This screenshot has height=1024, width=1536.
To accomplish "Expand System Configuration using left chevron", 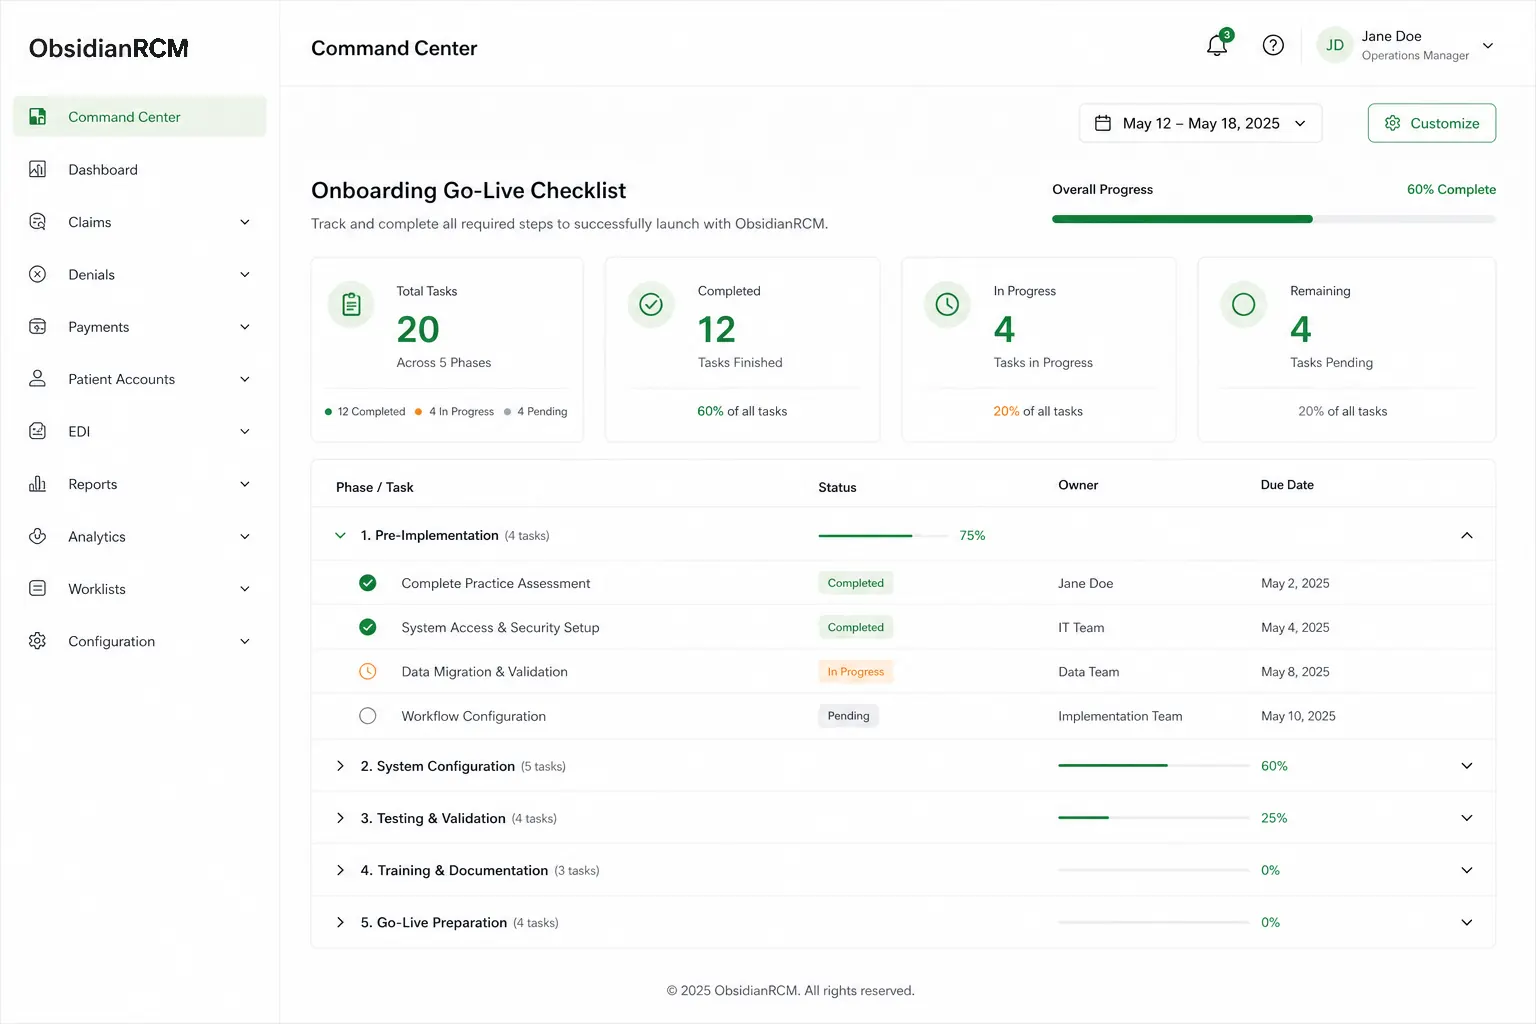I will 340,766.
